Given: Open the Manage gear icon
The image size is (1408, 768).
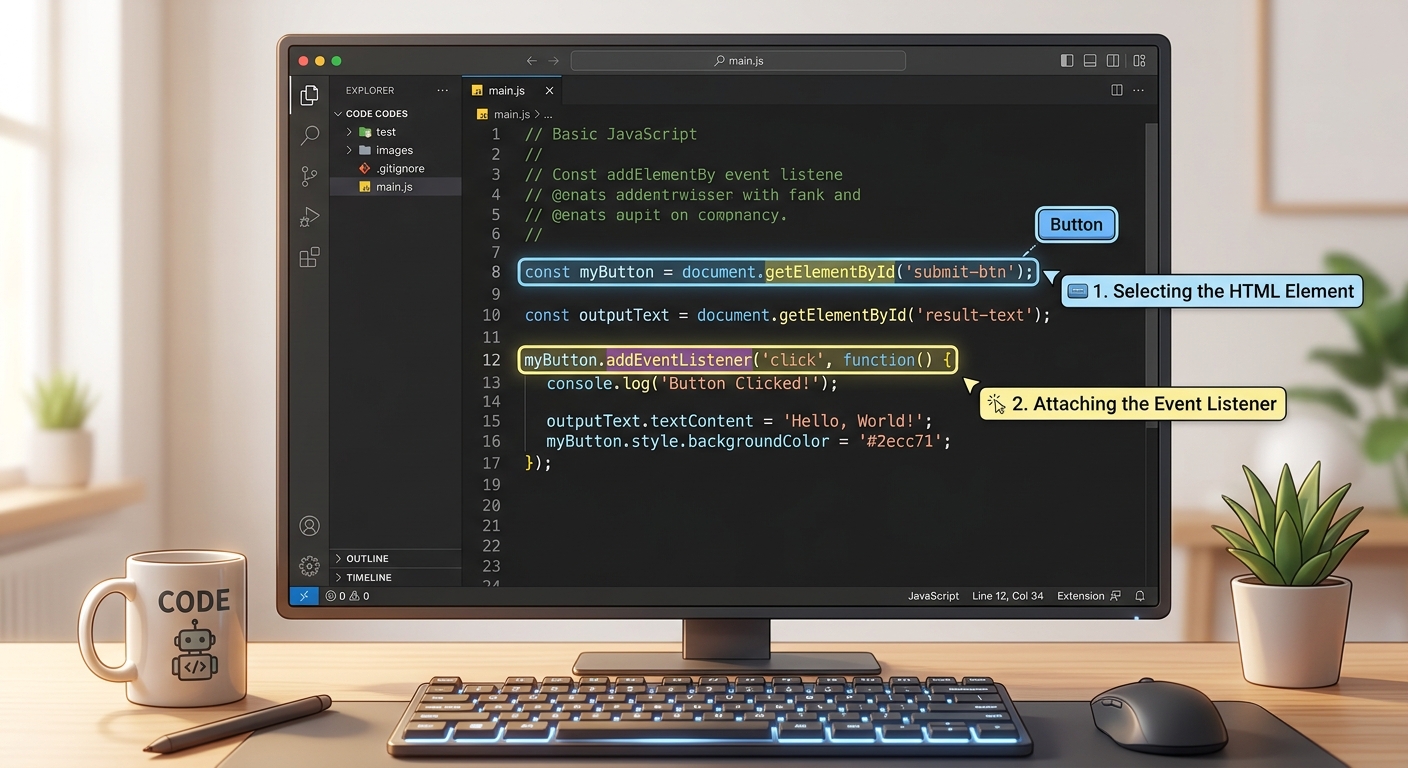Looking at the screenshot, I should coord(309,565).
